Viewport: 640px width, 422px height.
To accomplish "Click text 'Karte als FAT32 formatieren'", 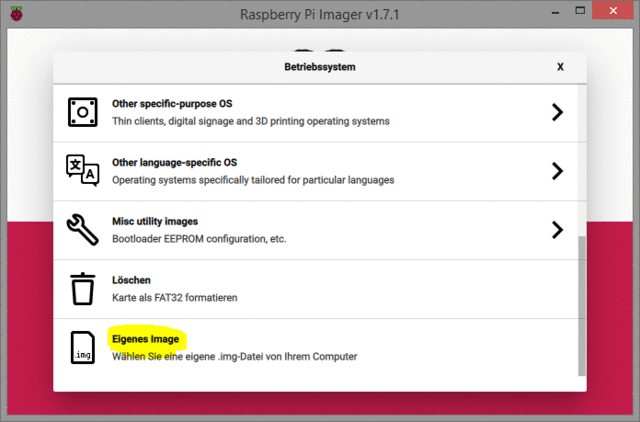I will [175, 298].
